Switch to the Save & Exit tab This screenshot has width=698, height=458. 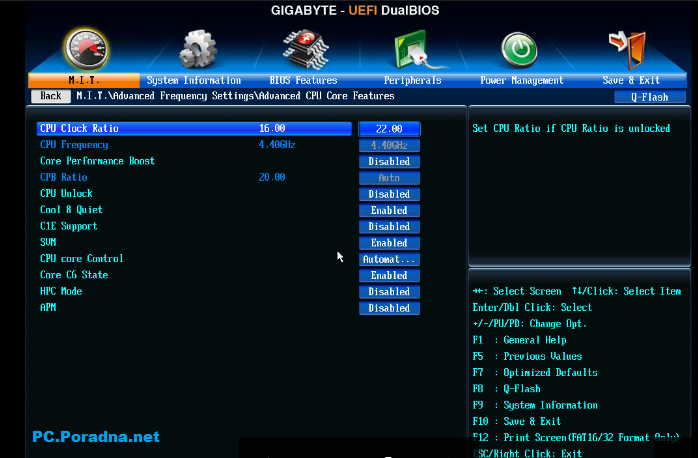[x=631, y=81]
